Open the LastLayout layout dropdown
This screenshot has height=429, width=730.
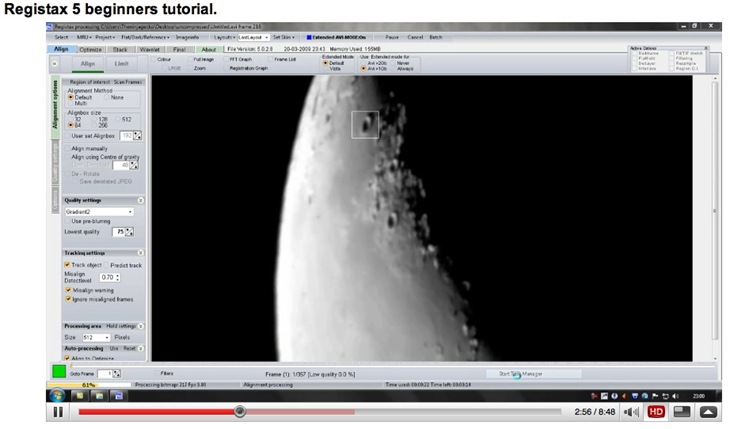(x=253, y=37)
